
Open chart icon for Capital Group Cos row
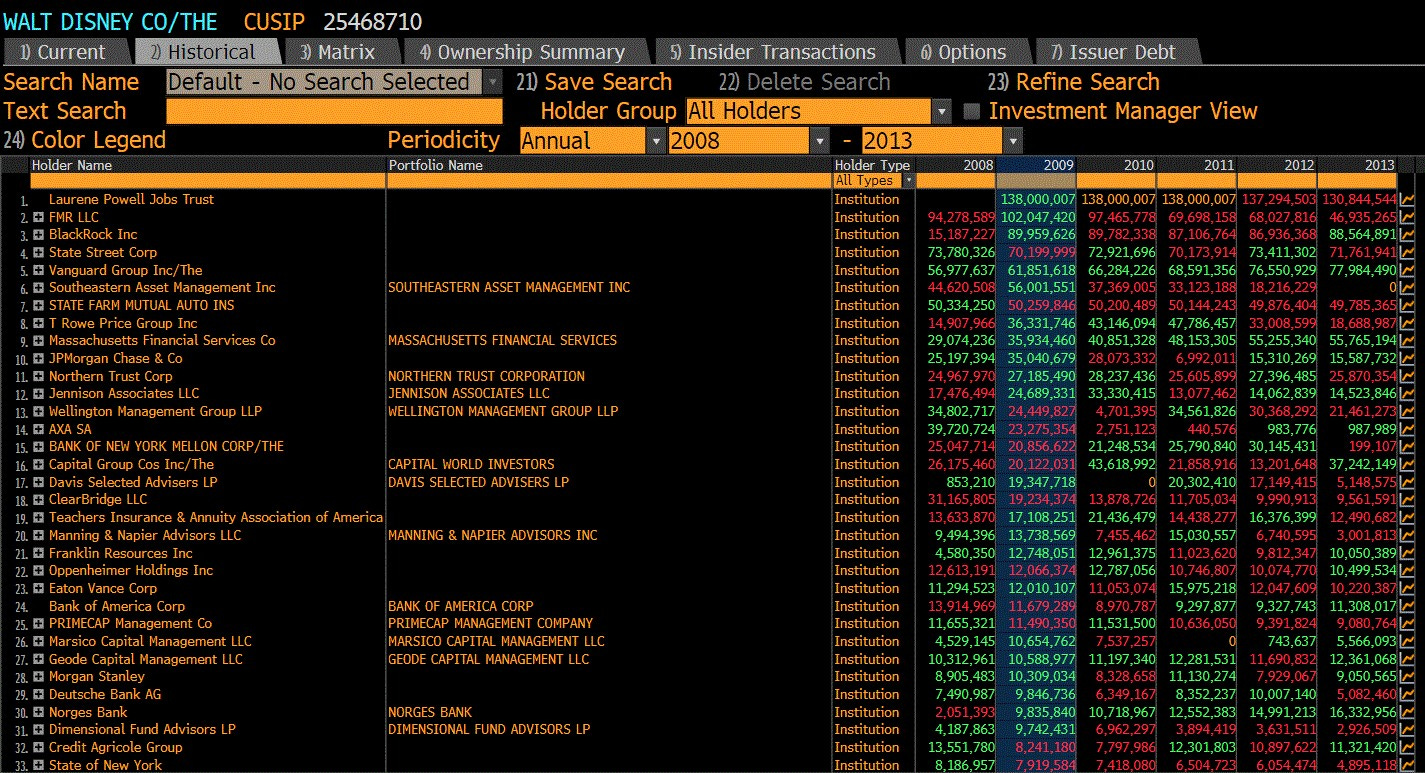pos(1407,465)
